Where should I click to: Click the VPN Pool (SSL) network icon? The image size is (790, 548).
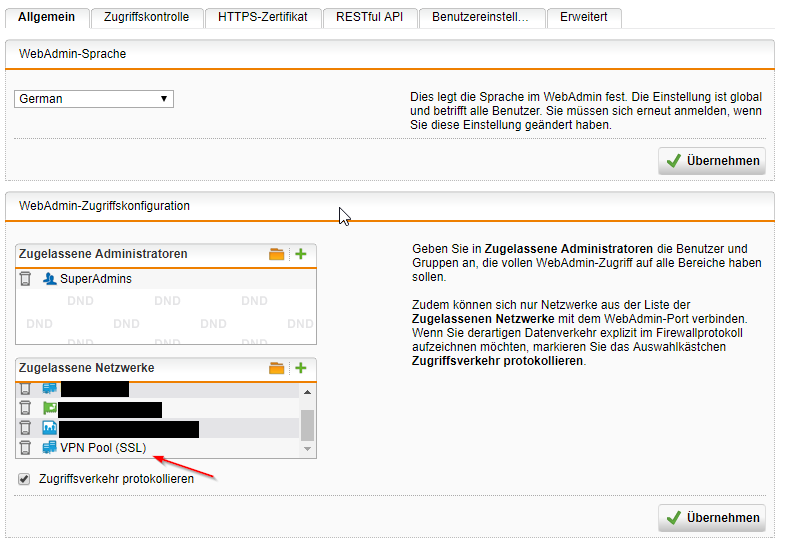[49, 448]
